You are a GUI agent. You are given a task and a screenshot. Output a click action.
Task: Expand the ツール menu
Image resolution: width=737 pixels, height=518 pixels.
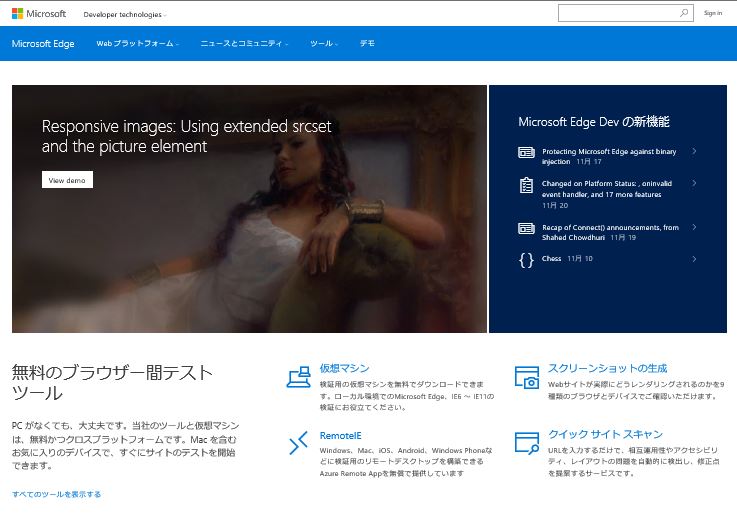pos(324,43)
